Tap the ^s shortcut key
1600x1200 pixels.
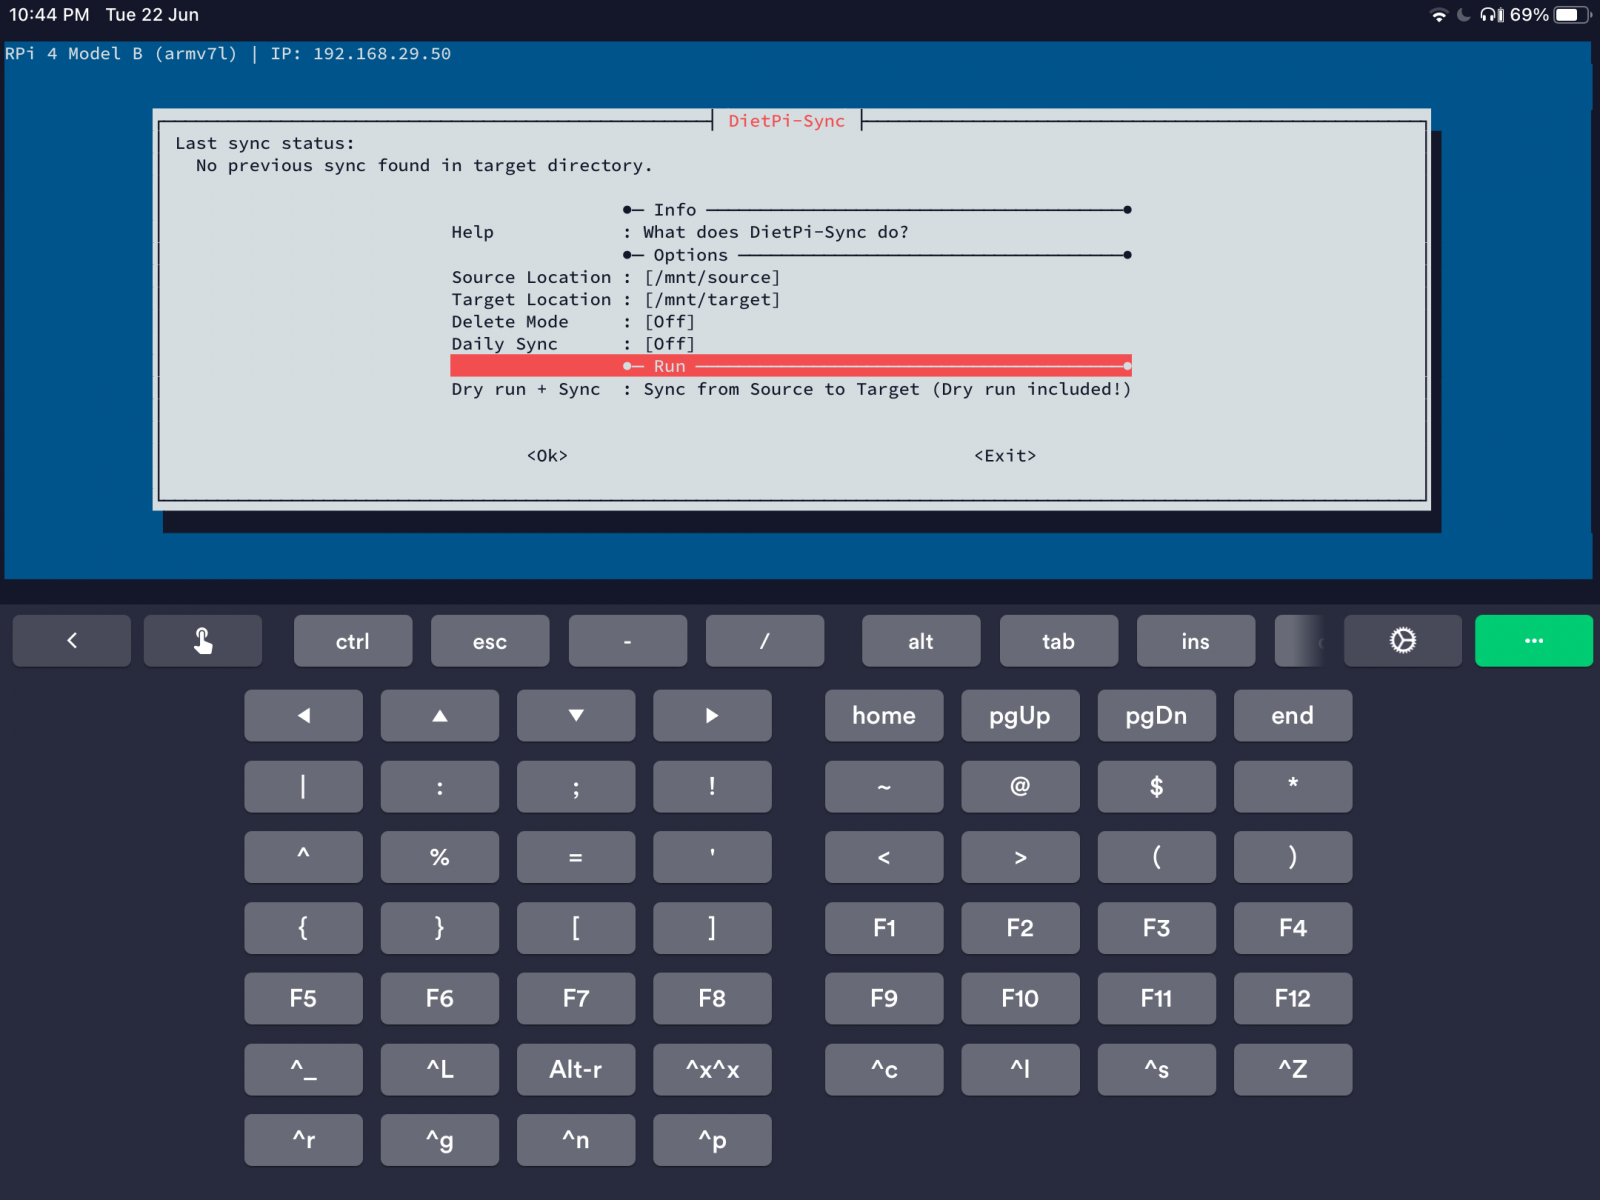click(x=1156, y=1069)
